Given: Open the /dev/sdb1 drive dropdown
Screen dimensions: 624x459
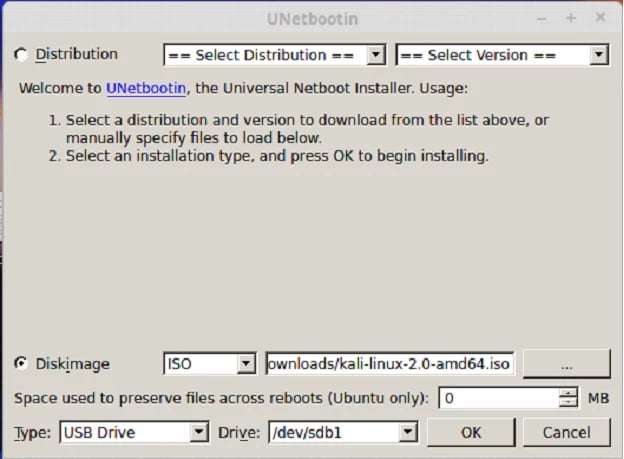Looking at the screenshot, I should (343, 432).
